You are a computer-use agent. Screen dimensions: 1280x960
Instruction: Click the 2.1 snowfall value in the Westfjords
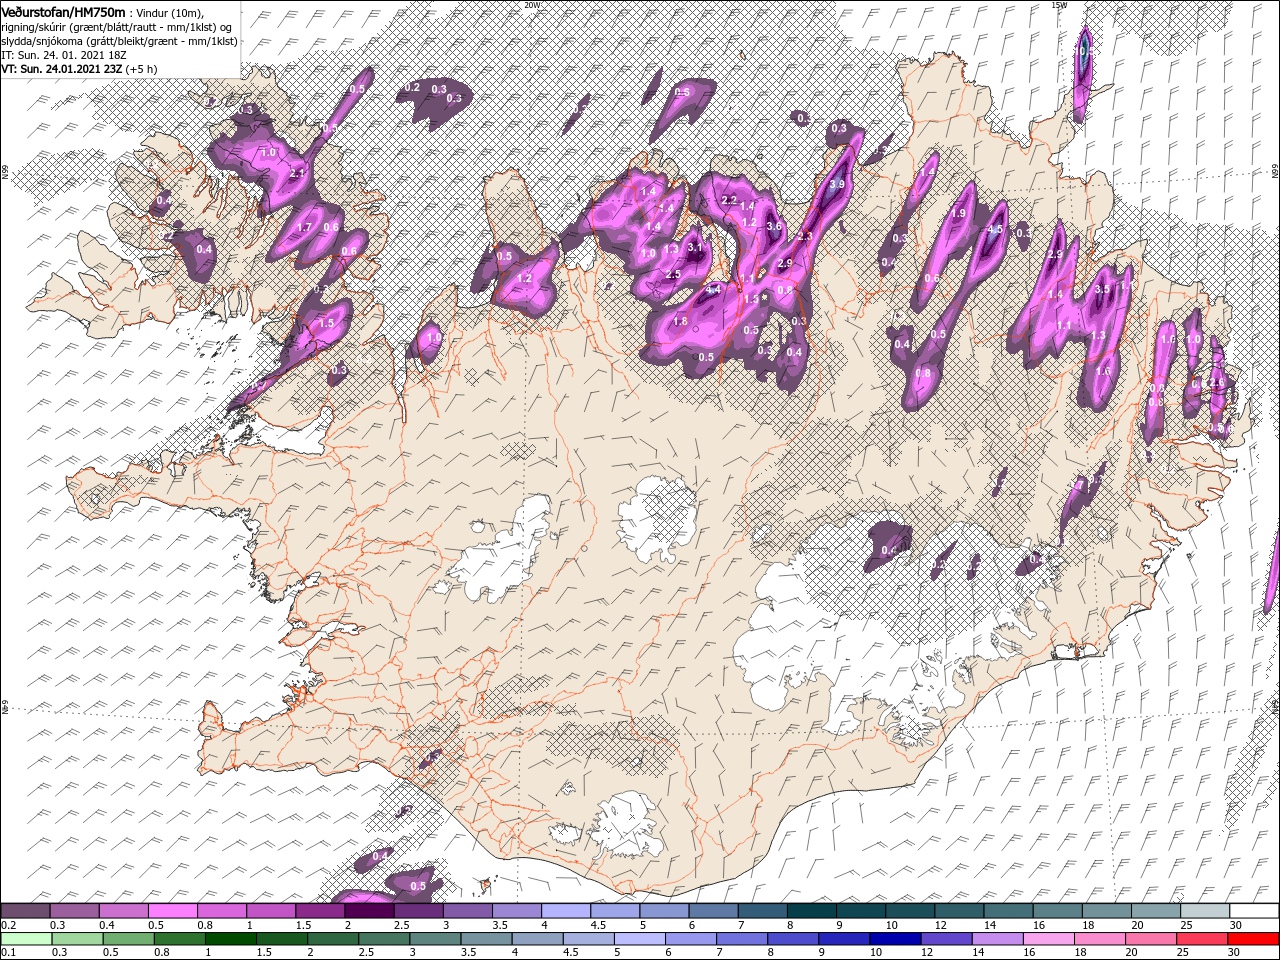pos(296,173)
